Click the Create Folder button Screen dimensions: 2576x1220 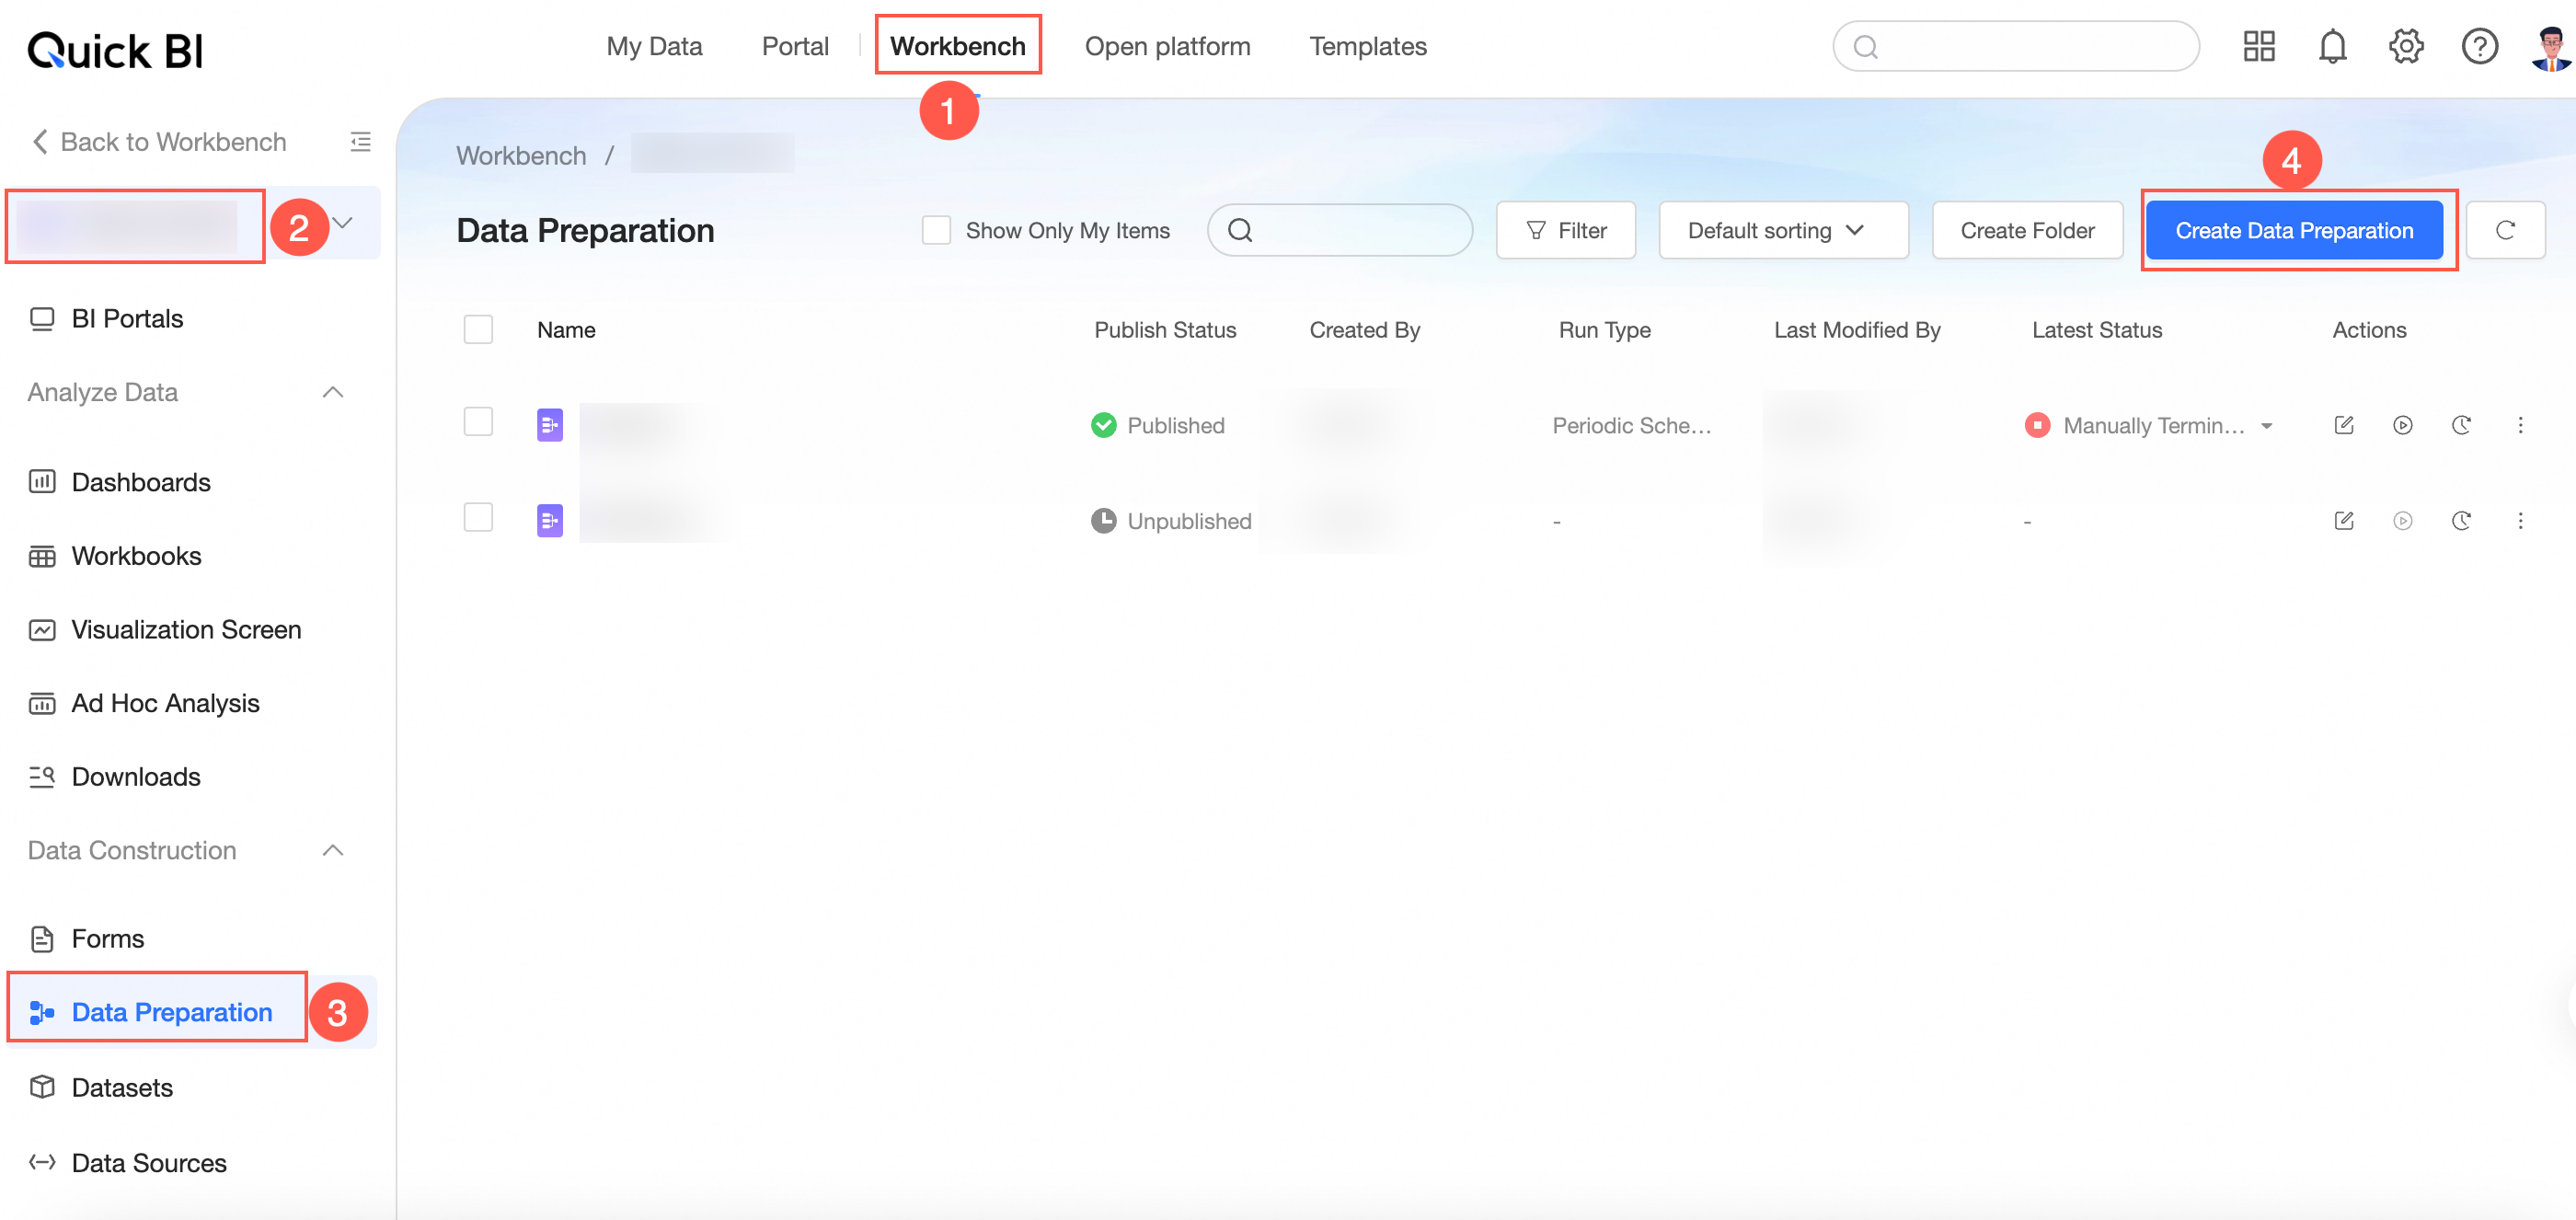pyautogui.click(x=2026, y=230)
